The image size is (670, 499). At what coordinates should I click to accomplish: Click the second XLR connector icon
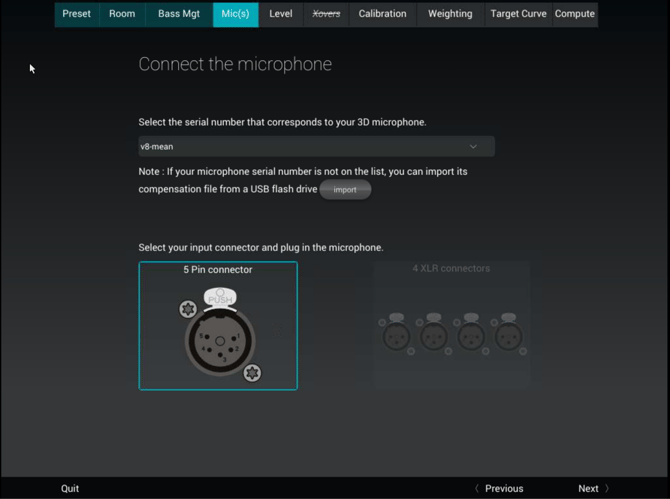(433, 333)
